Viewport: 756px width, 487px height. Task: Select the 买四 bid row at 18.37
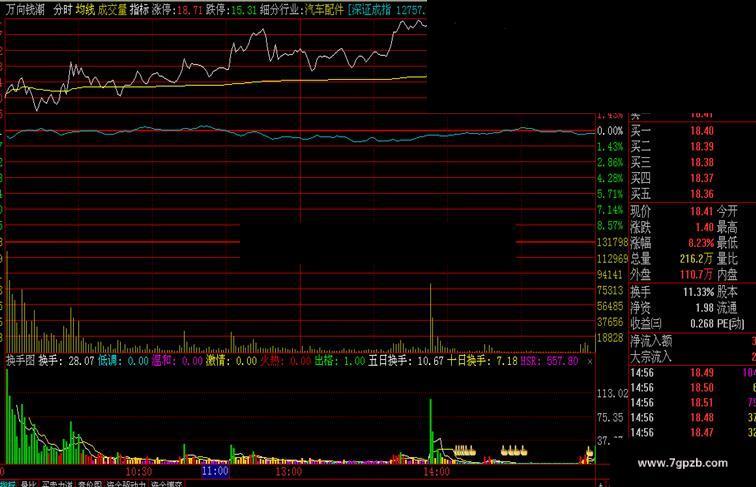click(692, 178)
